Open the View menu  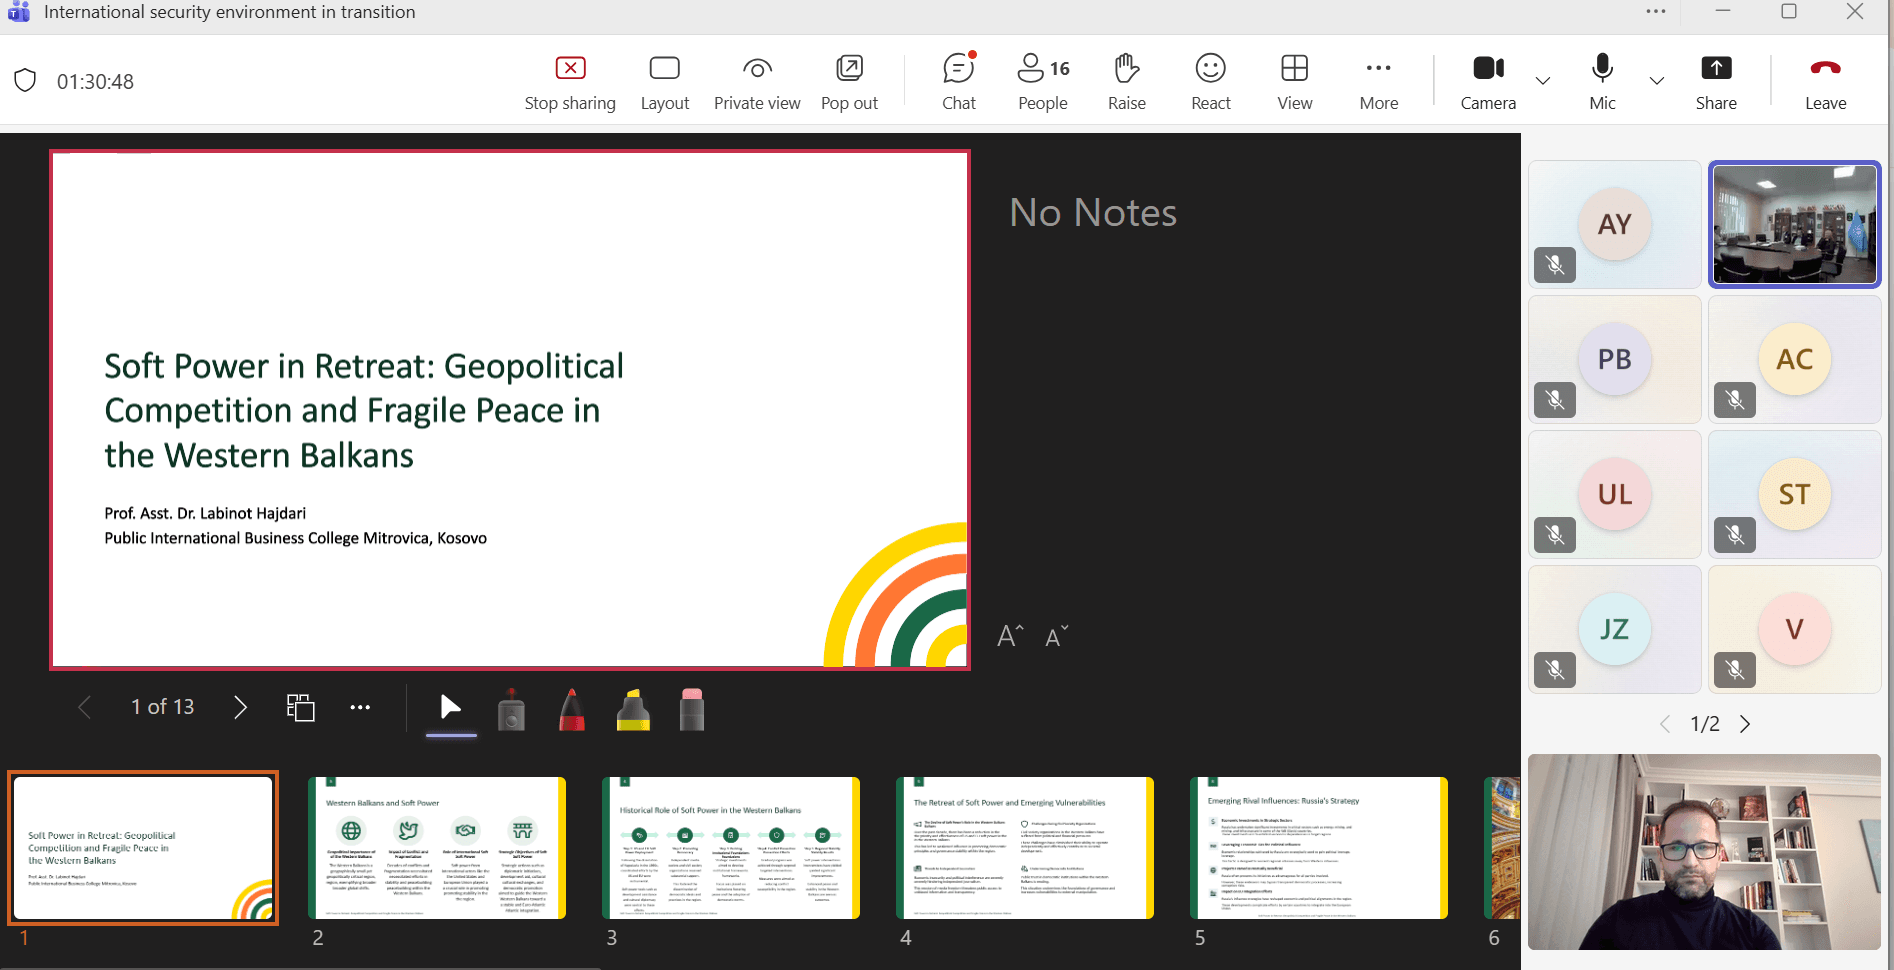1294,82
